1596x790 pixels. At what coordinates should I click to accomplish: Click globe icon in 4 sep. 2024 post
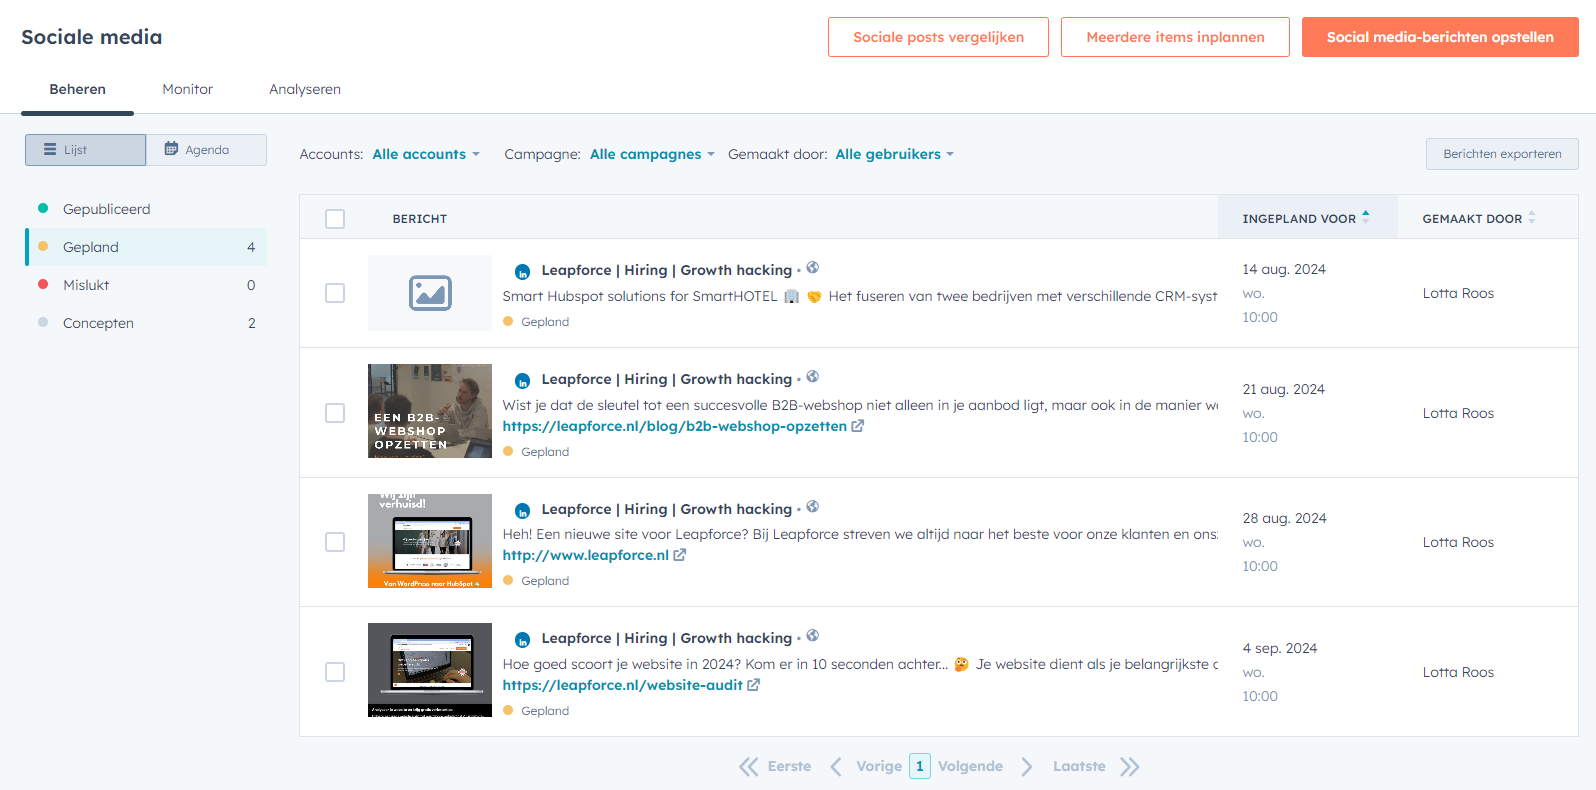813,635
